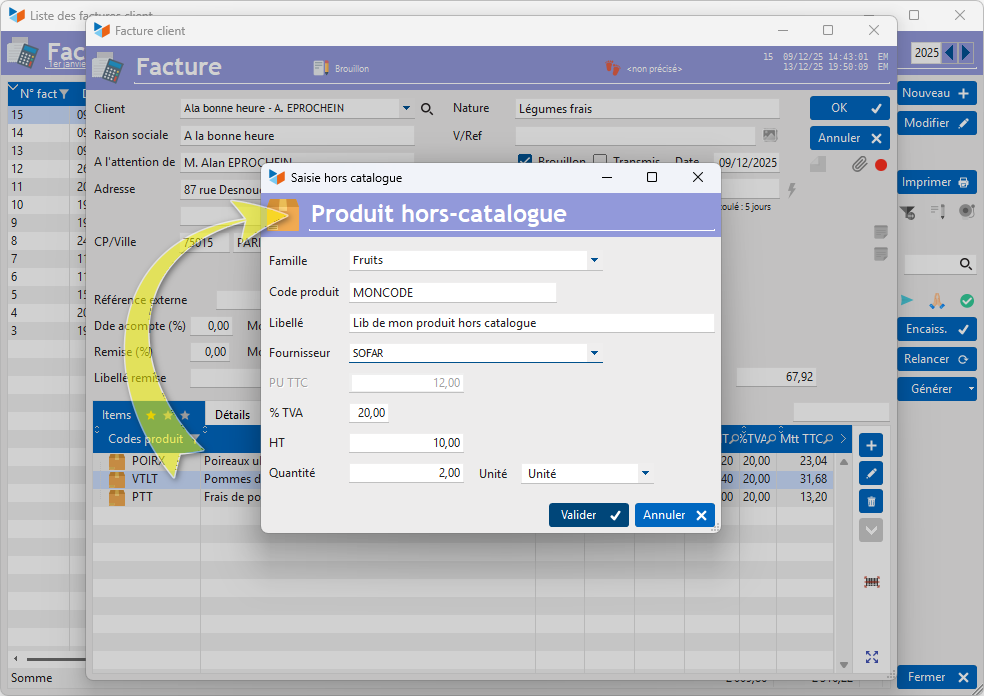984x696 pixels.
Task: Click the green validated checkmark icon
Action: coord(967,300)
